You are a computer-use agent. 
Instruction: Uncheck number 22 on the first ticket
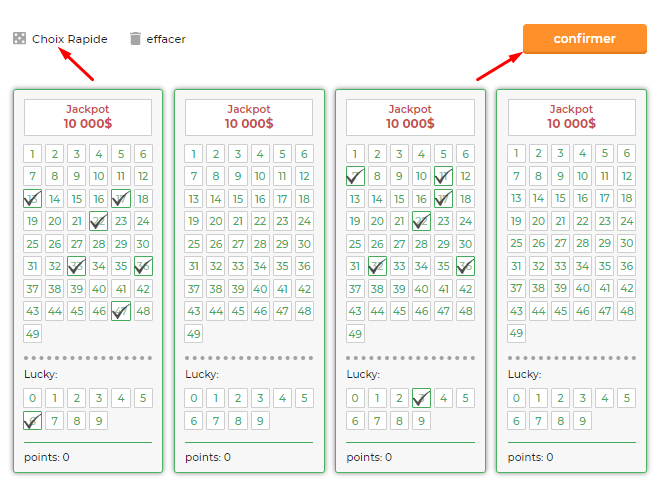tap(99, 221)
